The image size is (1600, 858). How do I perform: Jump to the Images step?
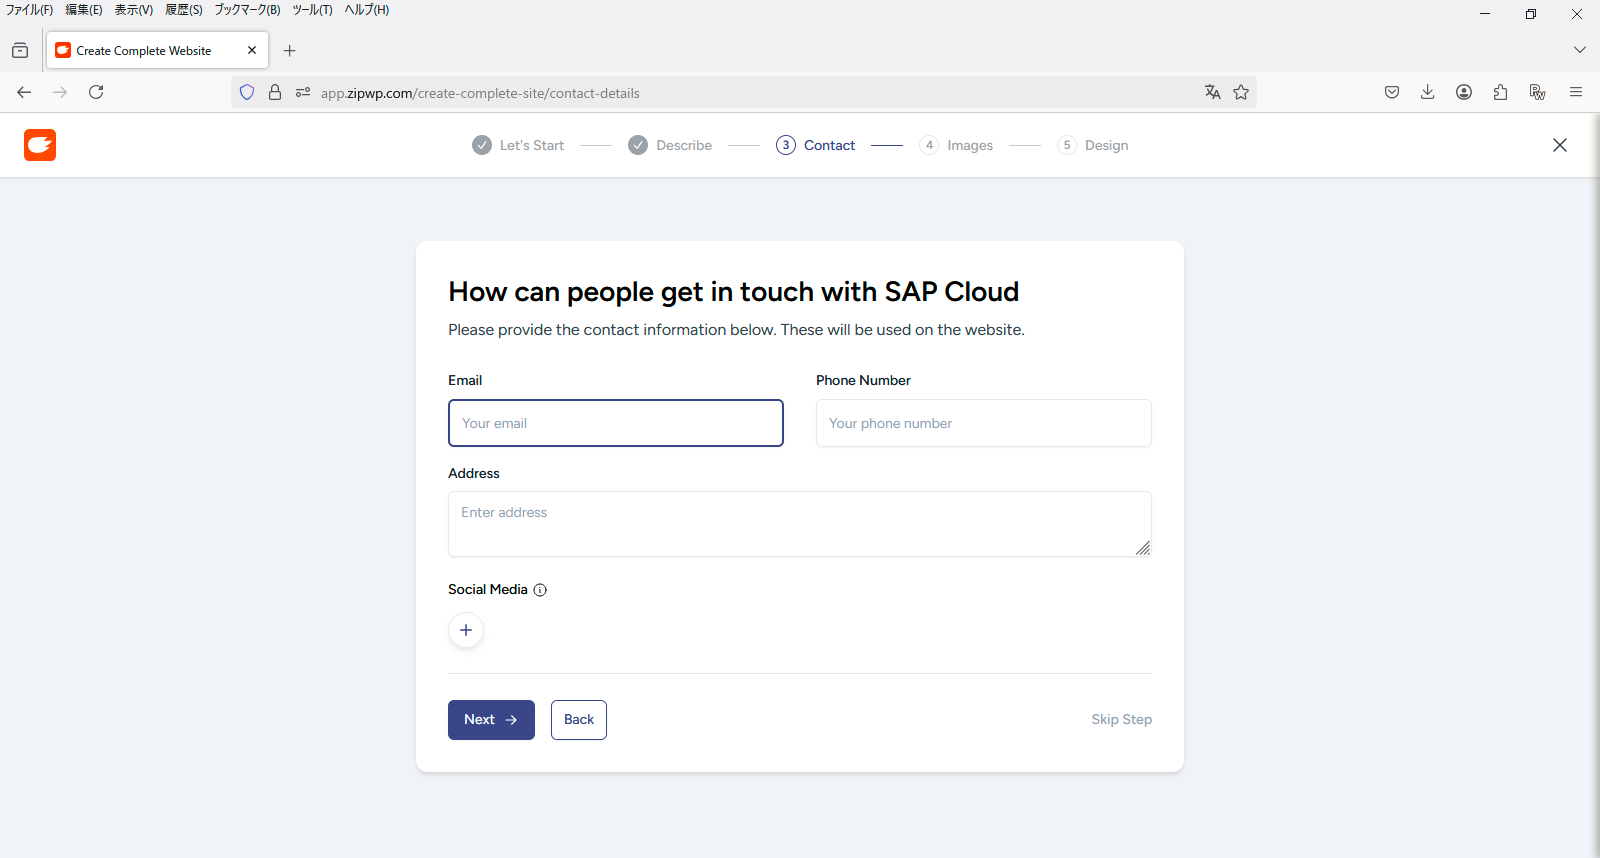(x=956, y=145)
